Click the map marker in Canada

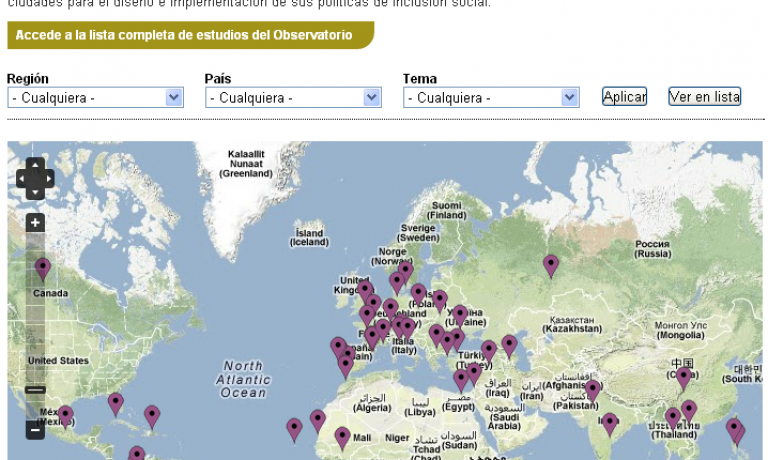(x=43, y=267)
